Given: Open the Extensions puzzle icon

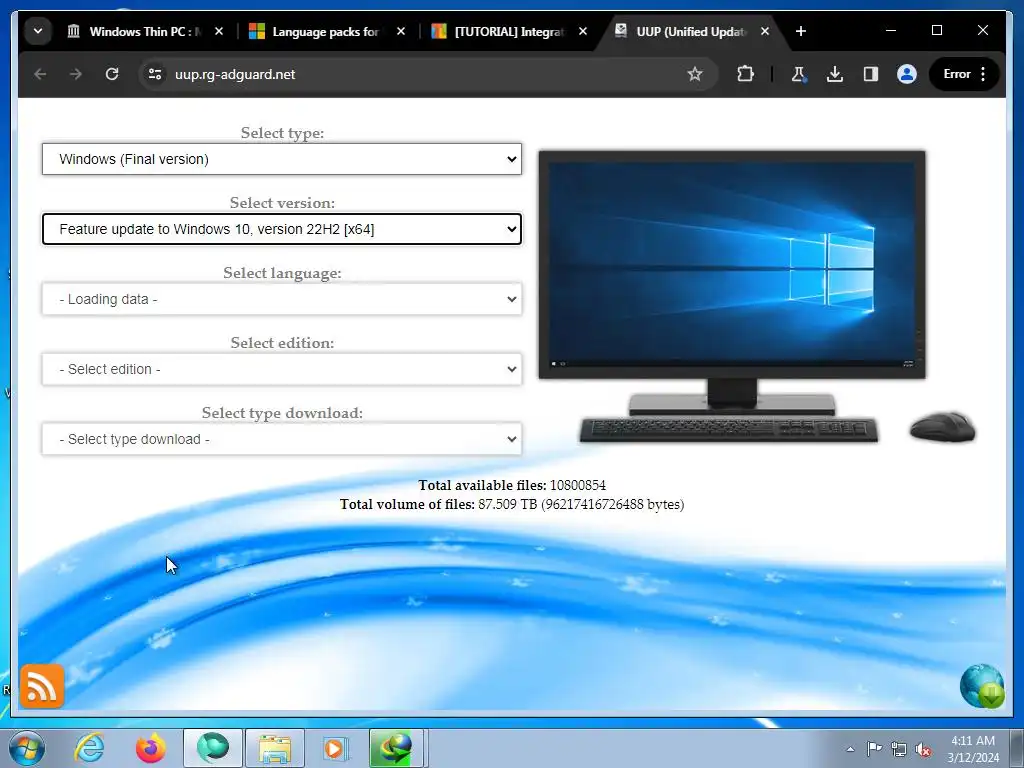Looking at the screenshot, I should pos(745,74).
